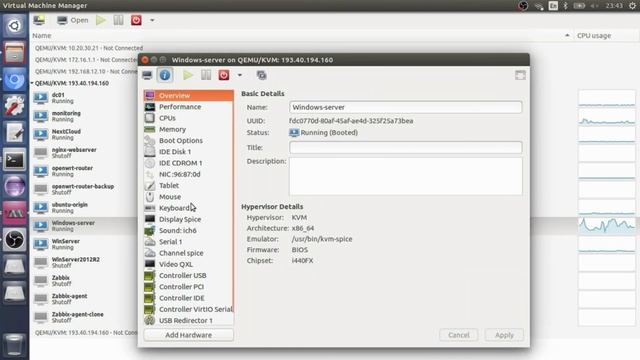Open Ubuntu Dash search icon

(14, 26)
